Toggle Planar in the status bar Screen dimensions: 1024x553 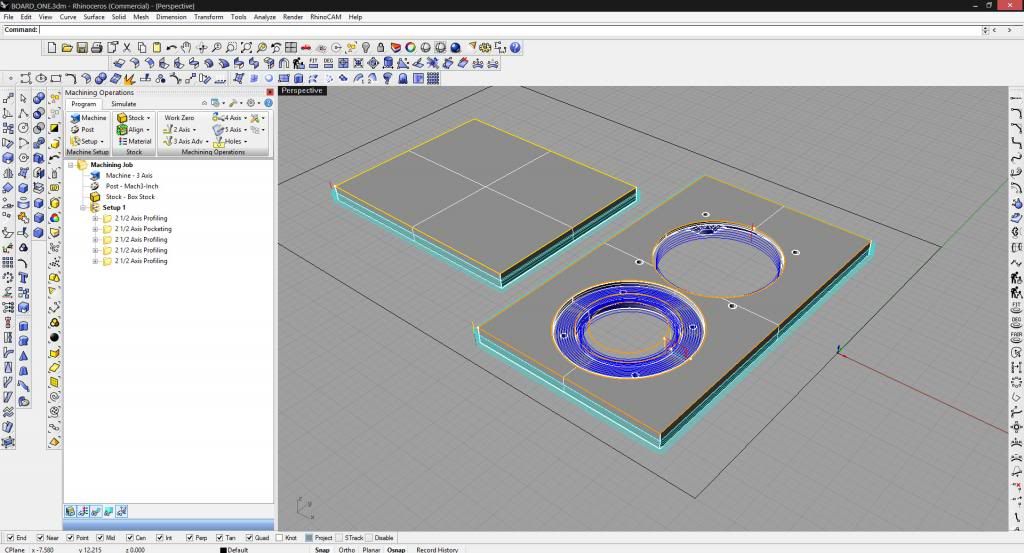point(371,550)
